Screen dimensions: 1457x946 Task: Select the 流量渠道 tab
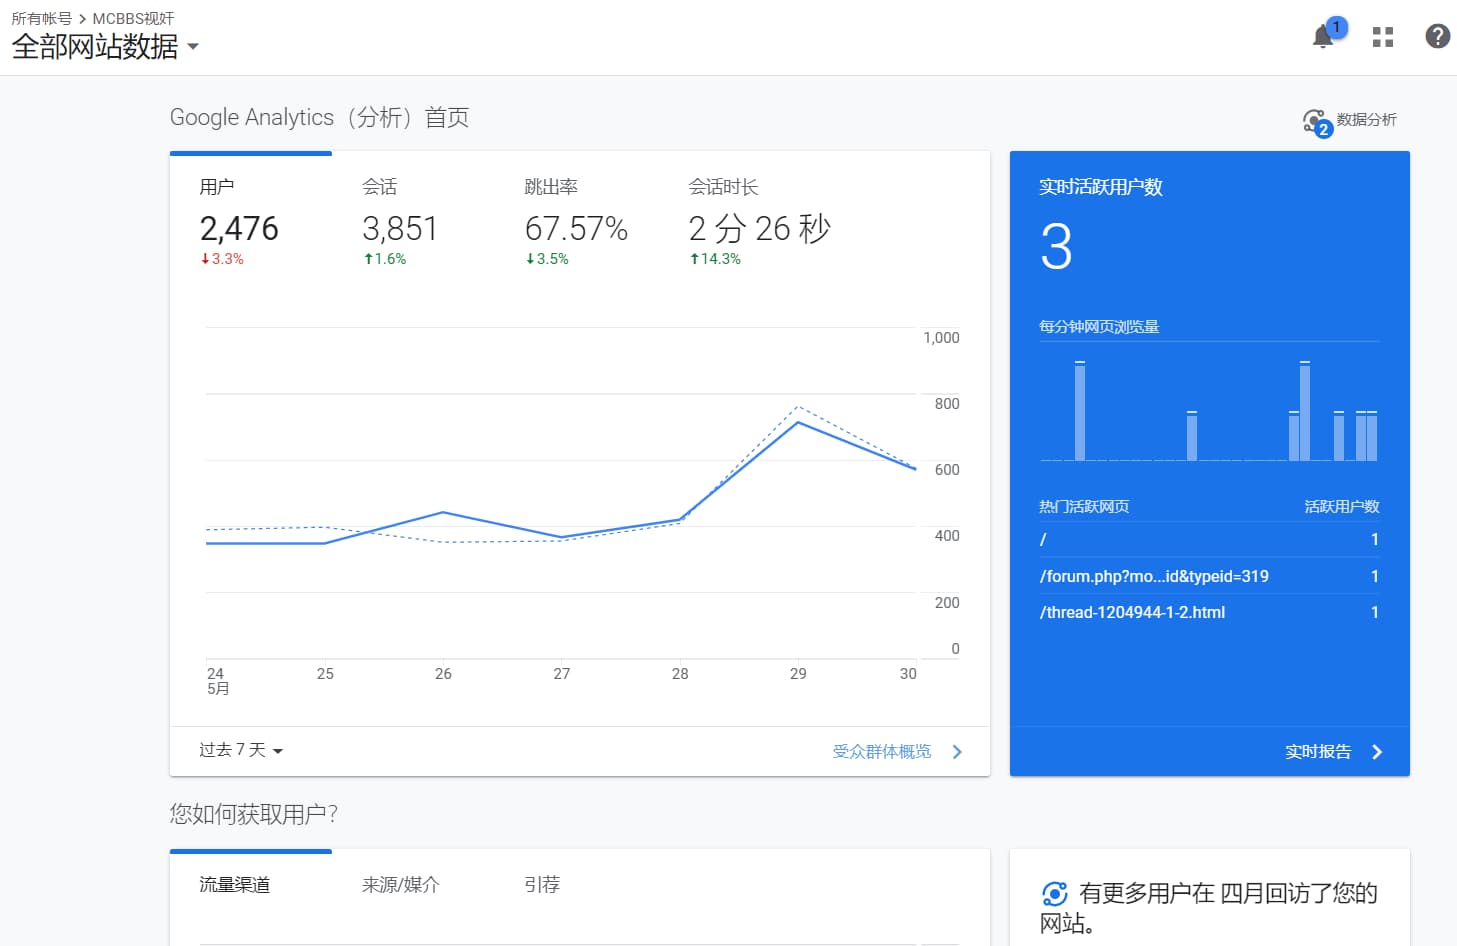(235, 885)
